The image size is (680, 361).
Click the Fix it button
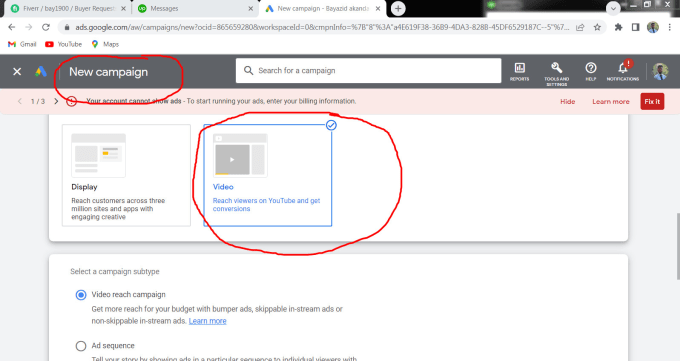652,102
